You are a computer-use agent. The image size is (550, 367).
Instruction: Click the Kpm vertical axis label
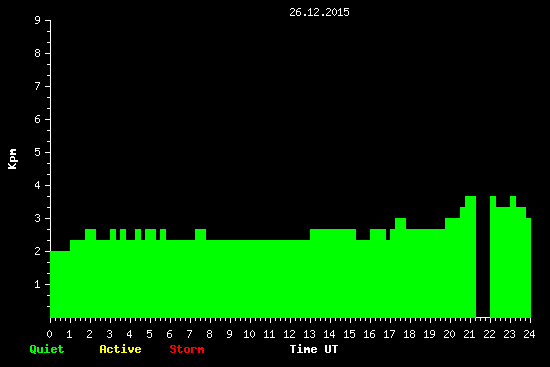point(13,159)
